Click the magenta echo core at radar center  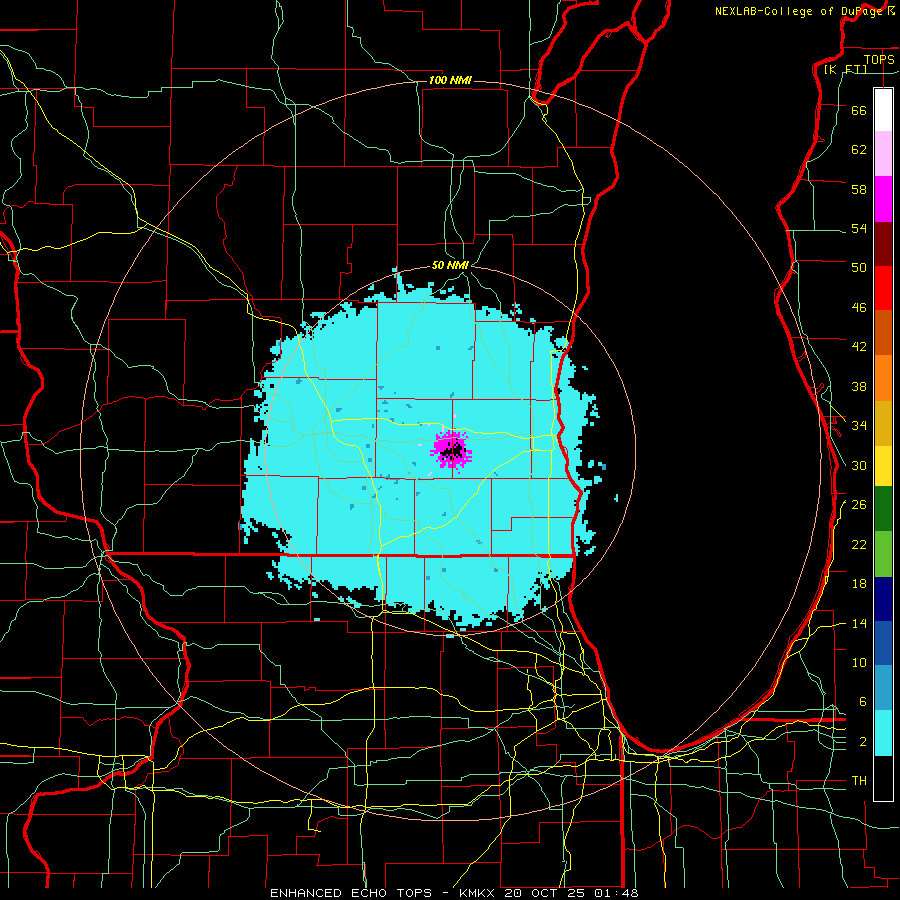(x=452, y=449)
